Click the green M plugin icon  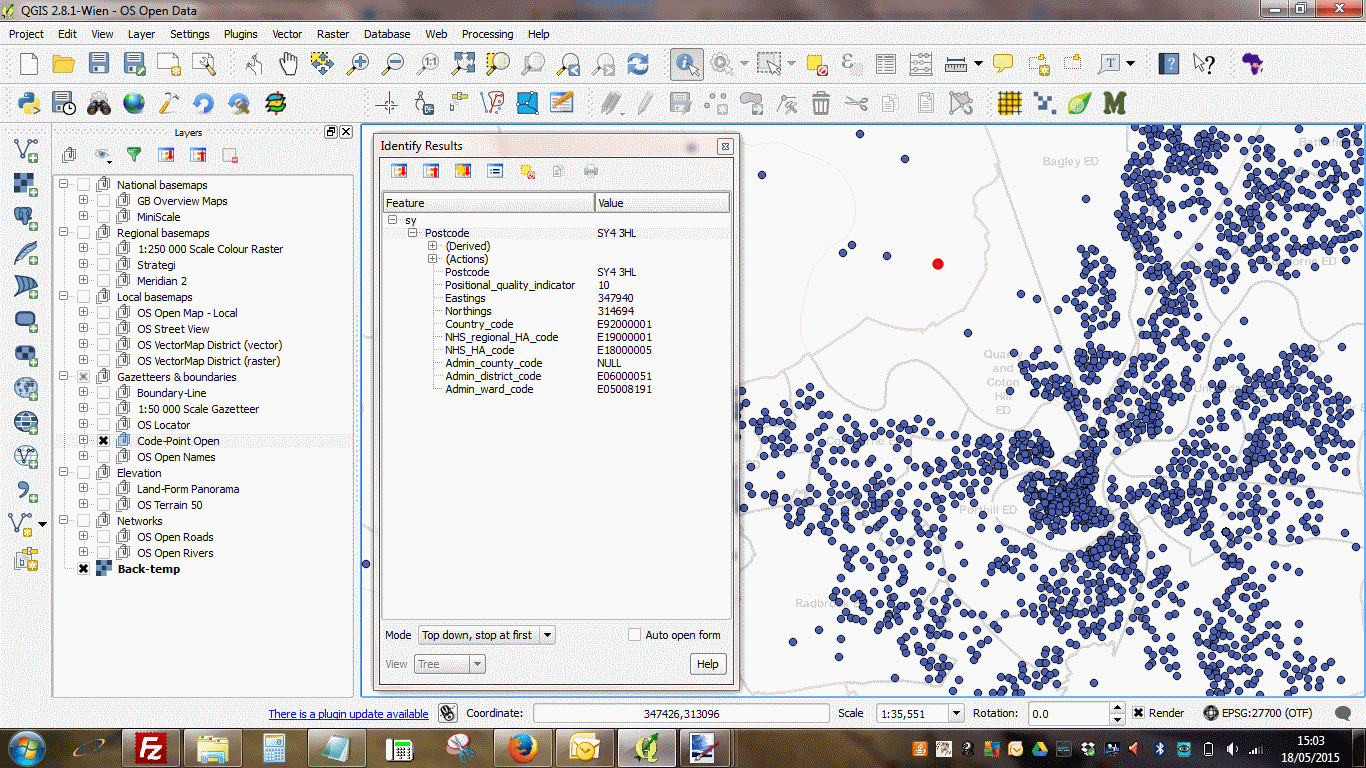click(x=1114, y=102)
